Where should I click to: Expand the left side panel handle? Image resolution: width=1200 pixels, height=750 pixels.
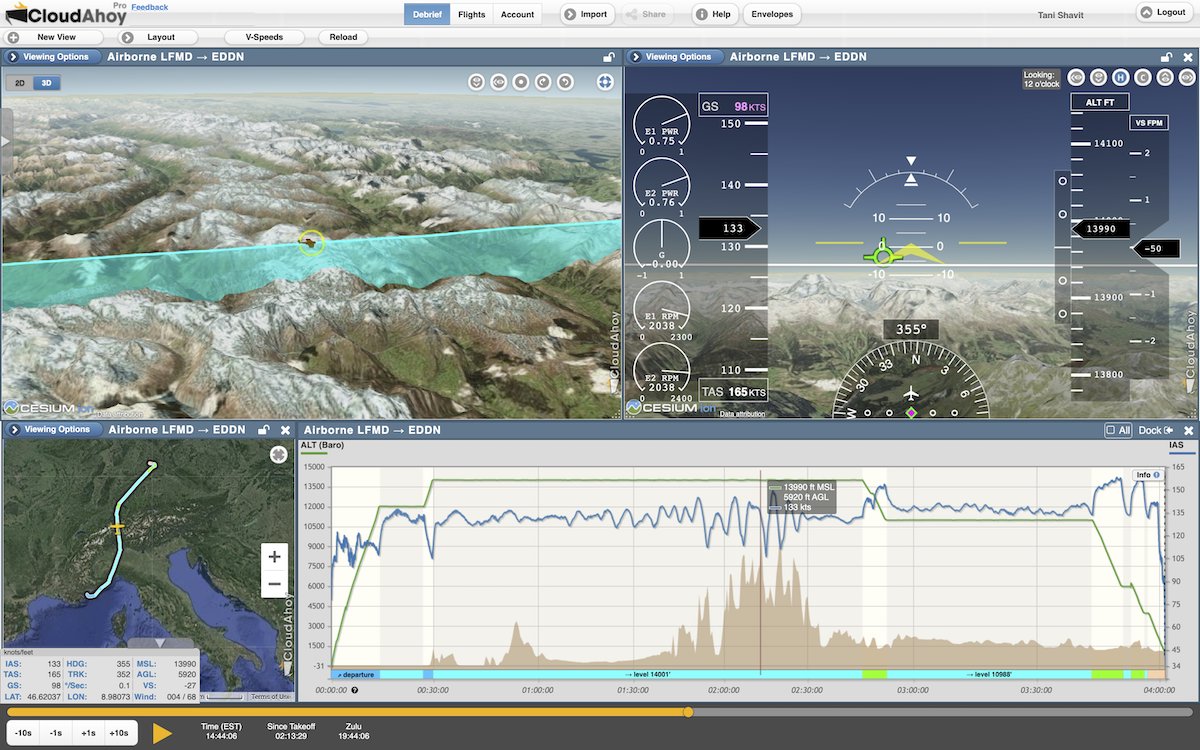click(5, 142)
